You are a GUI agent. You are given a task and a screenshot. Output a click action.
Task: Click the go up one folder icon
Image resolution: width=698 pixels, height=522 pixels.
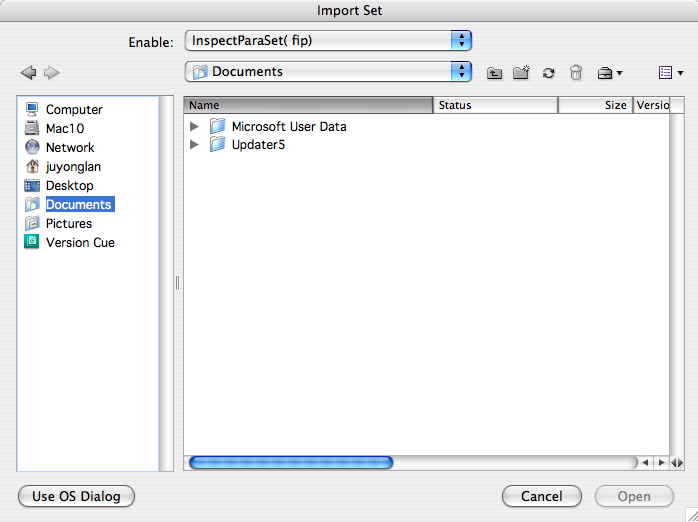point(494,73)
